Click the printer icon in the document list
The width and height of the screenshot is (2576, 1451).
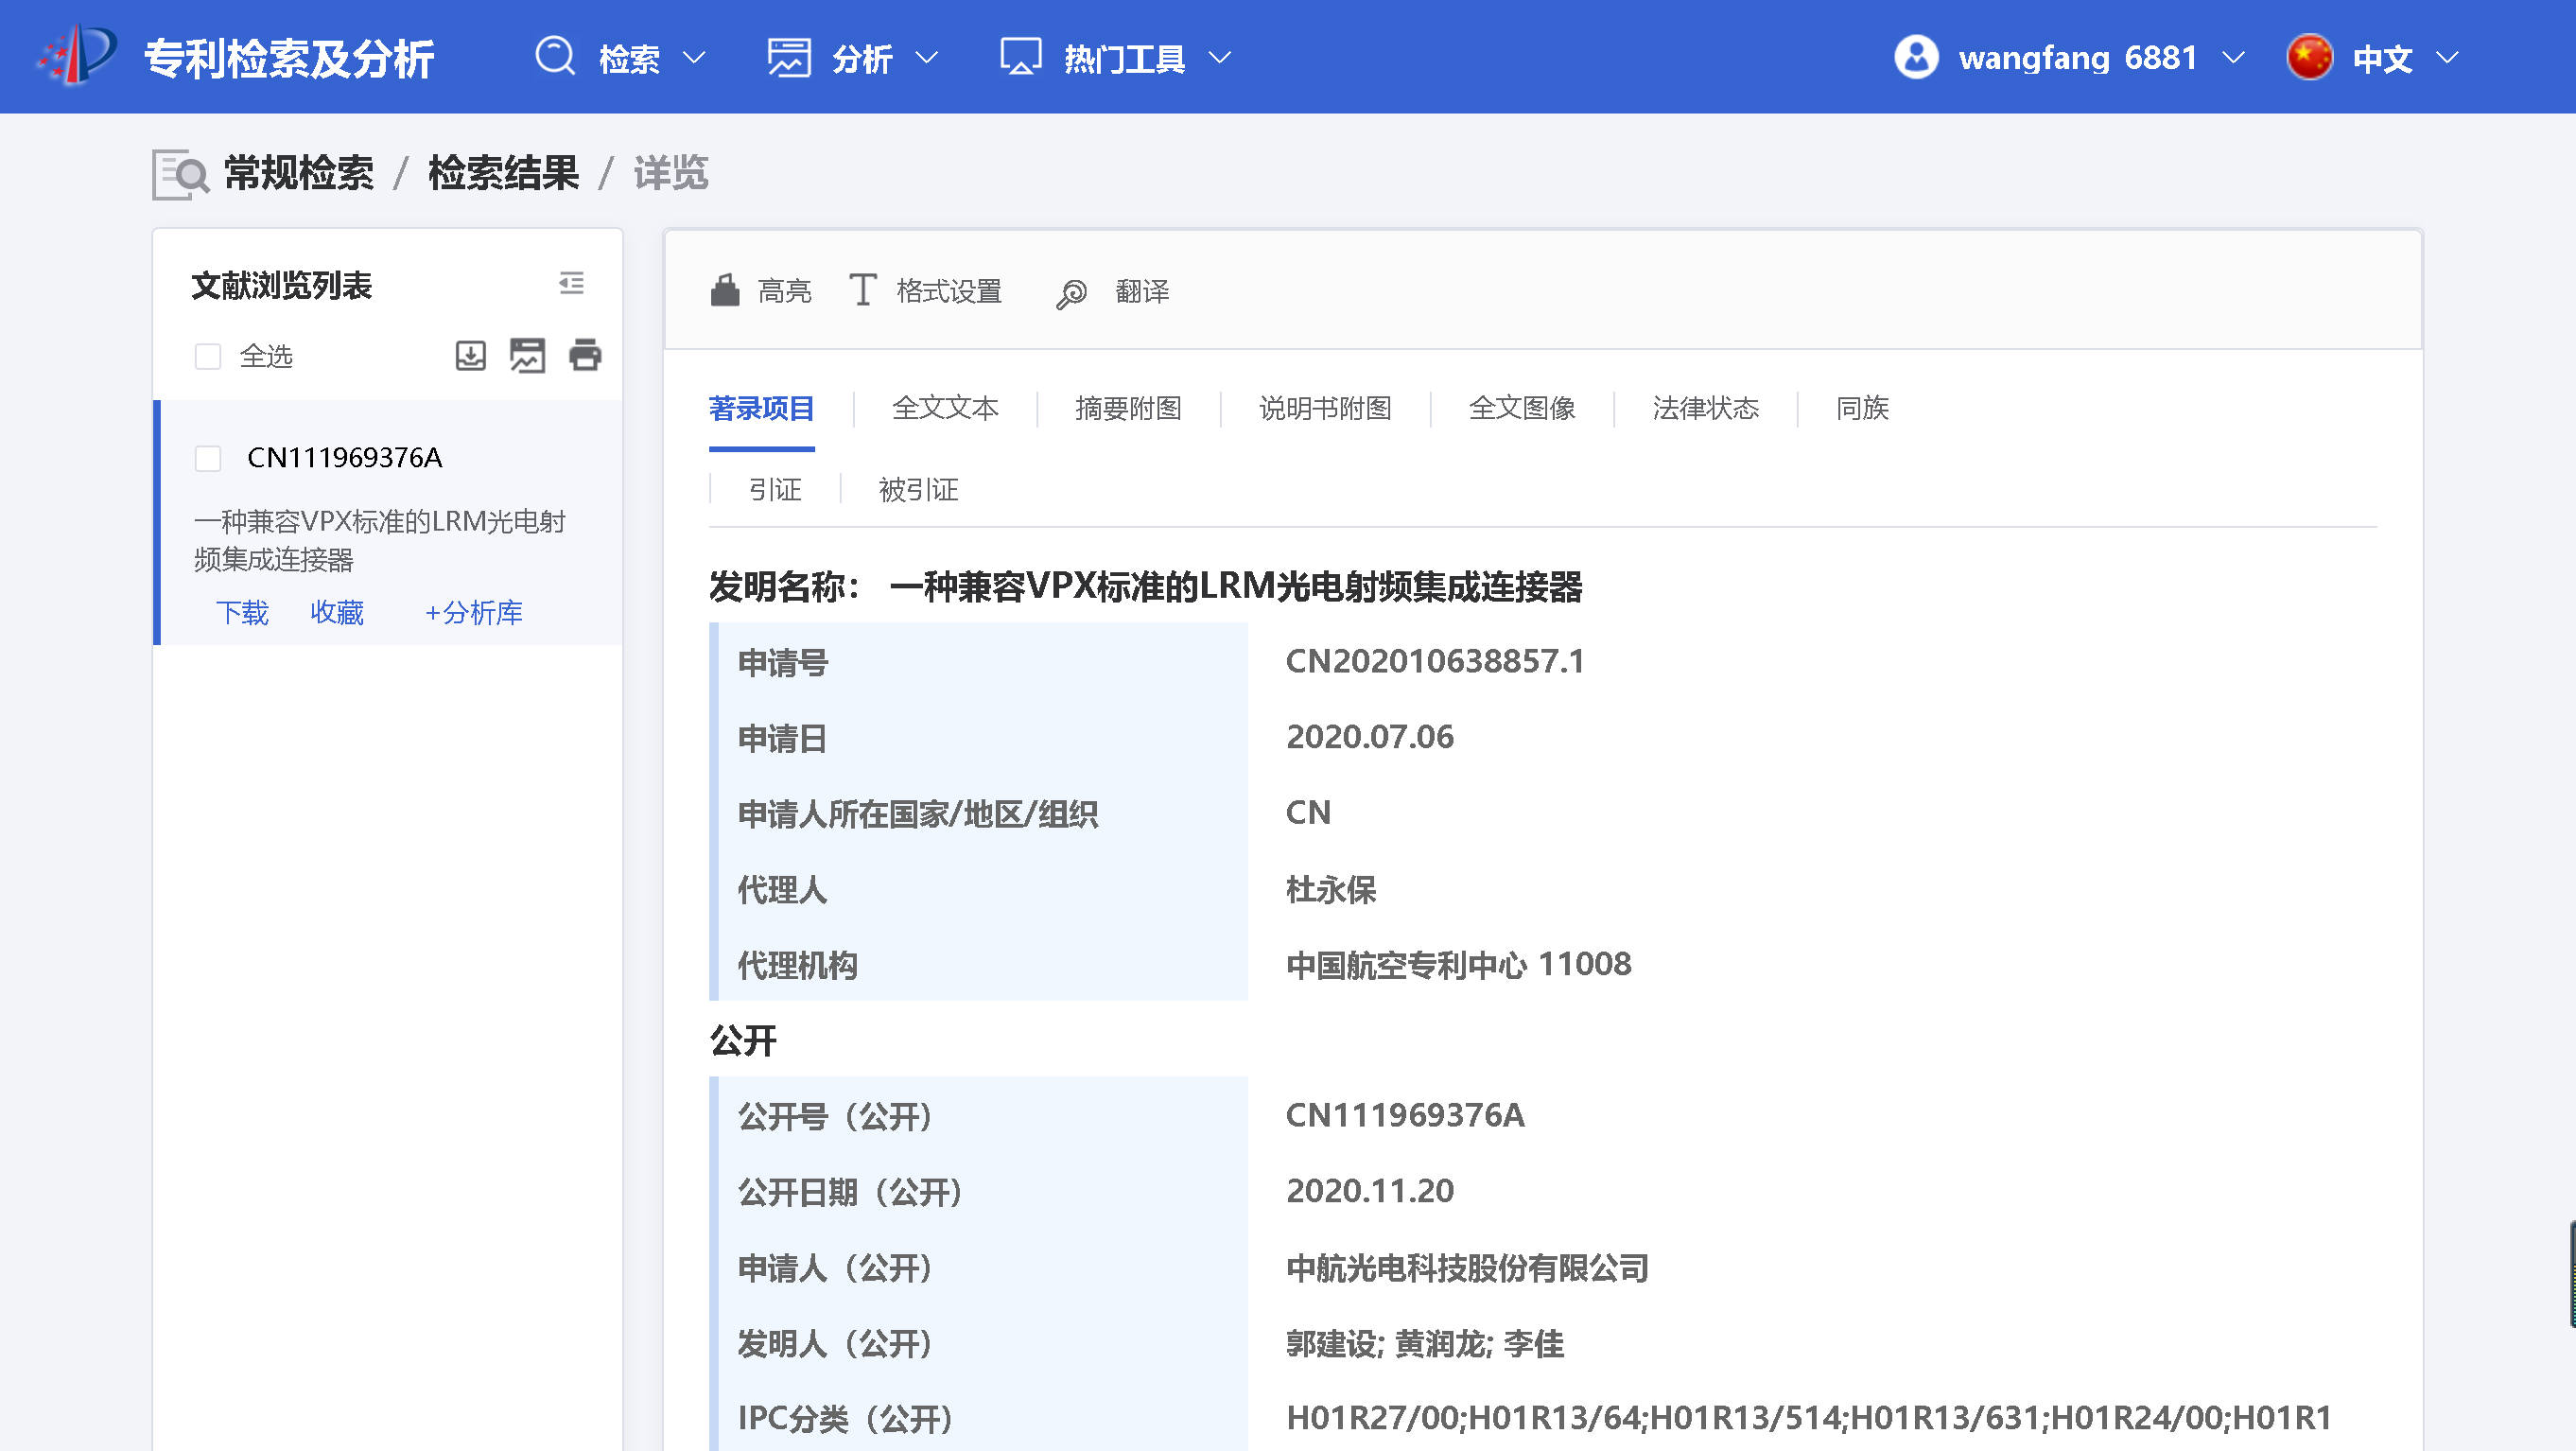point(585,355)
